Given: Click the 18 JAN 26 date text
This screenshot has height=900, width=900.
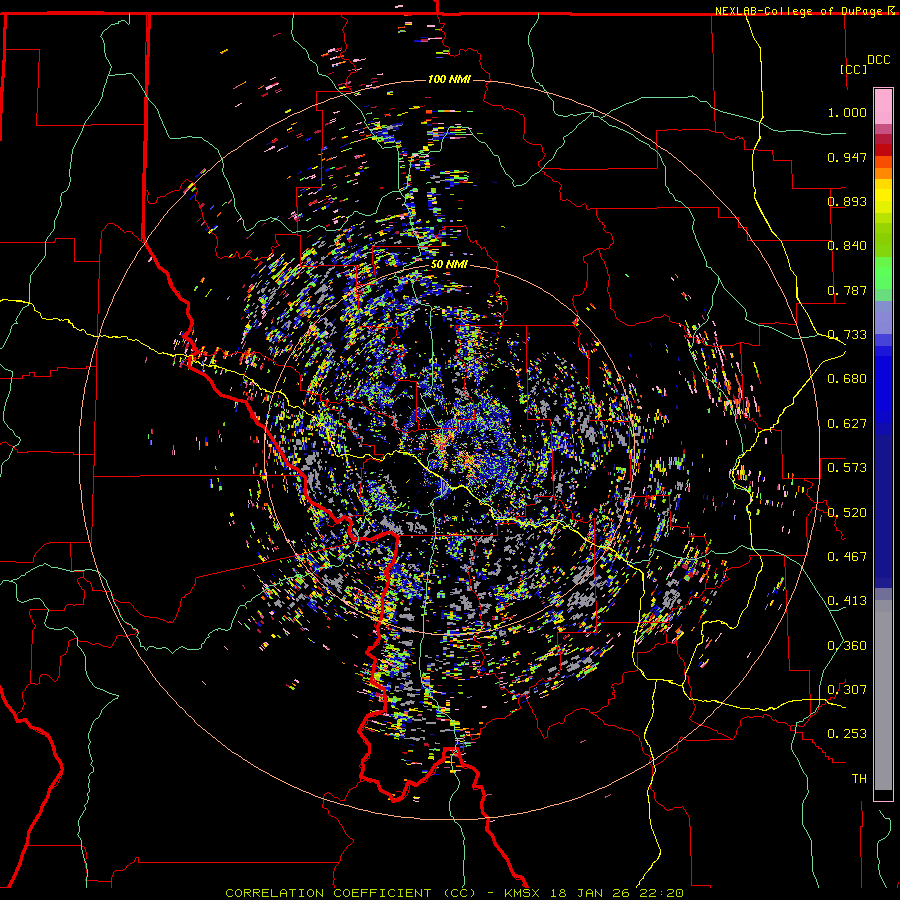Looking at the screenshot, I should [589, 893].
